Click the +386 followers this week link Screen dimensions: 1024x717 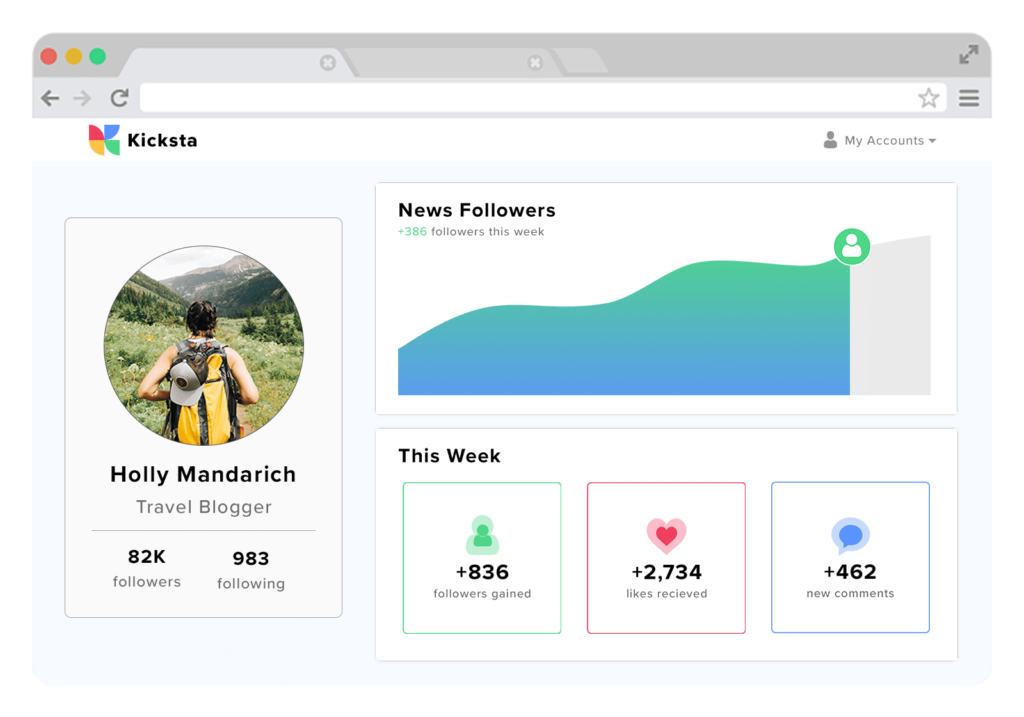[x=470, y=231]
